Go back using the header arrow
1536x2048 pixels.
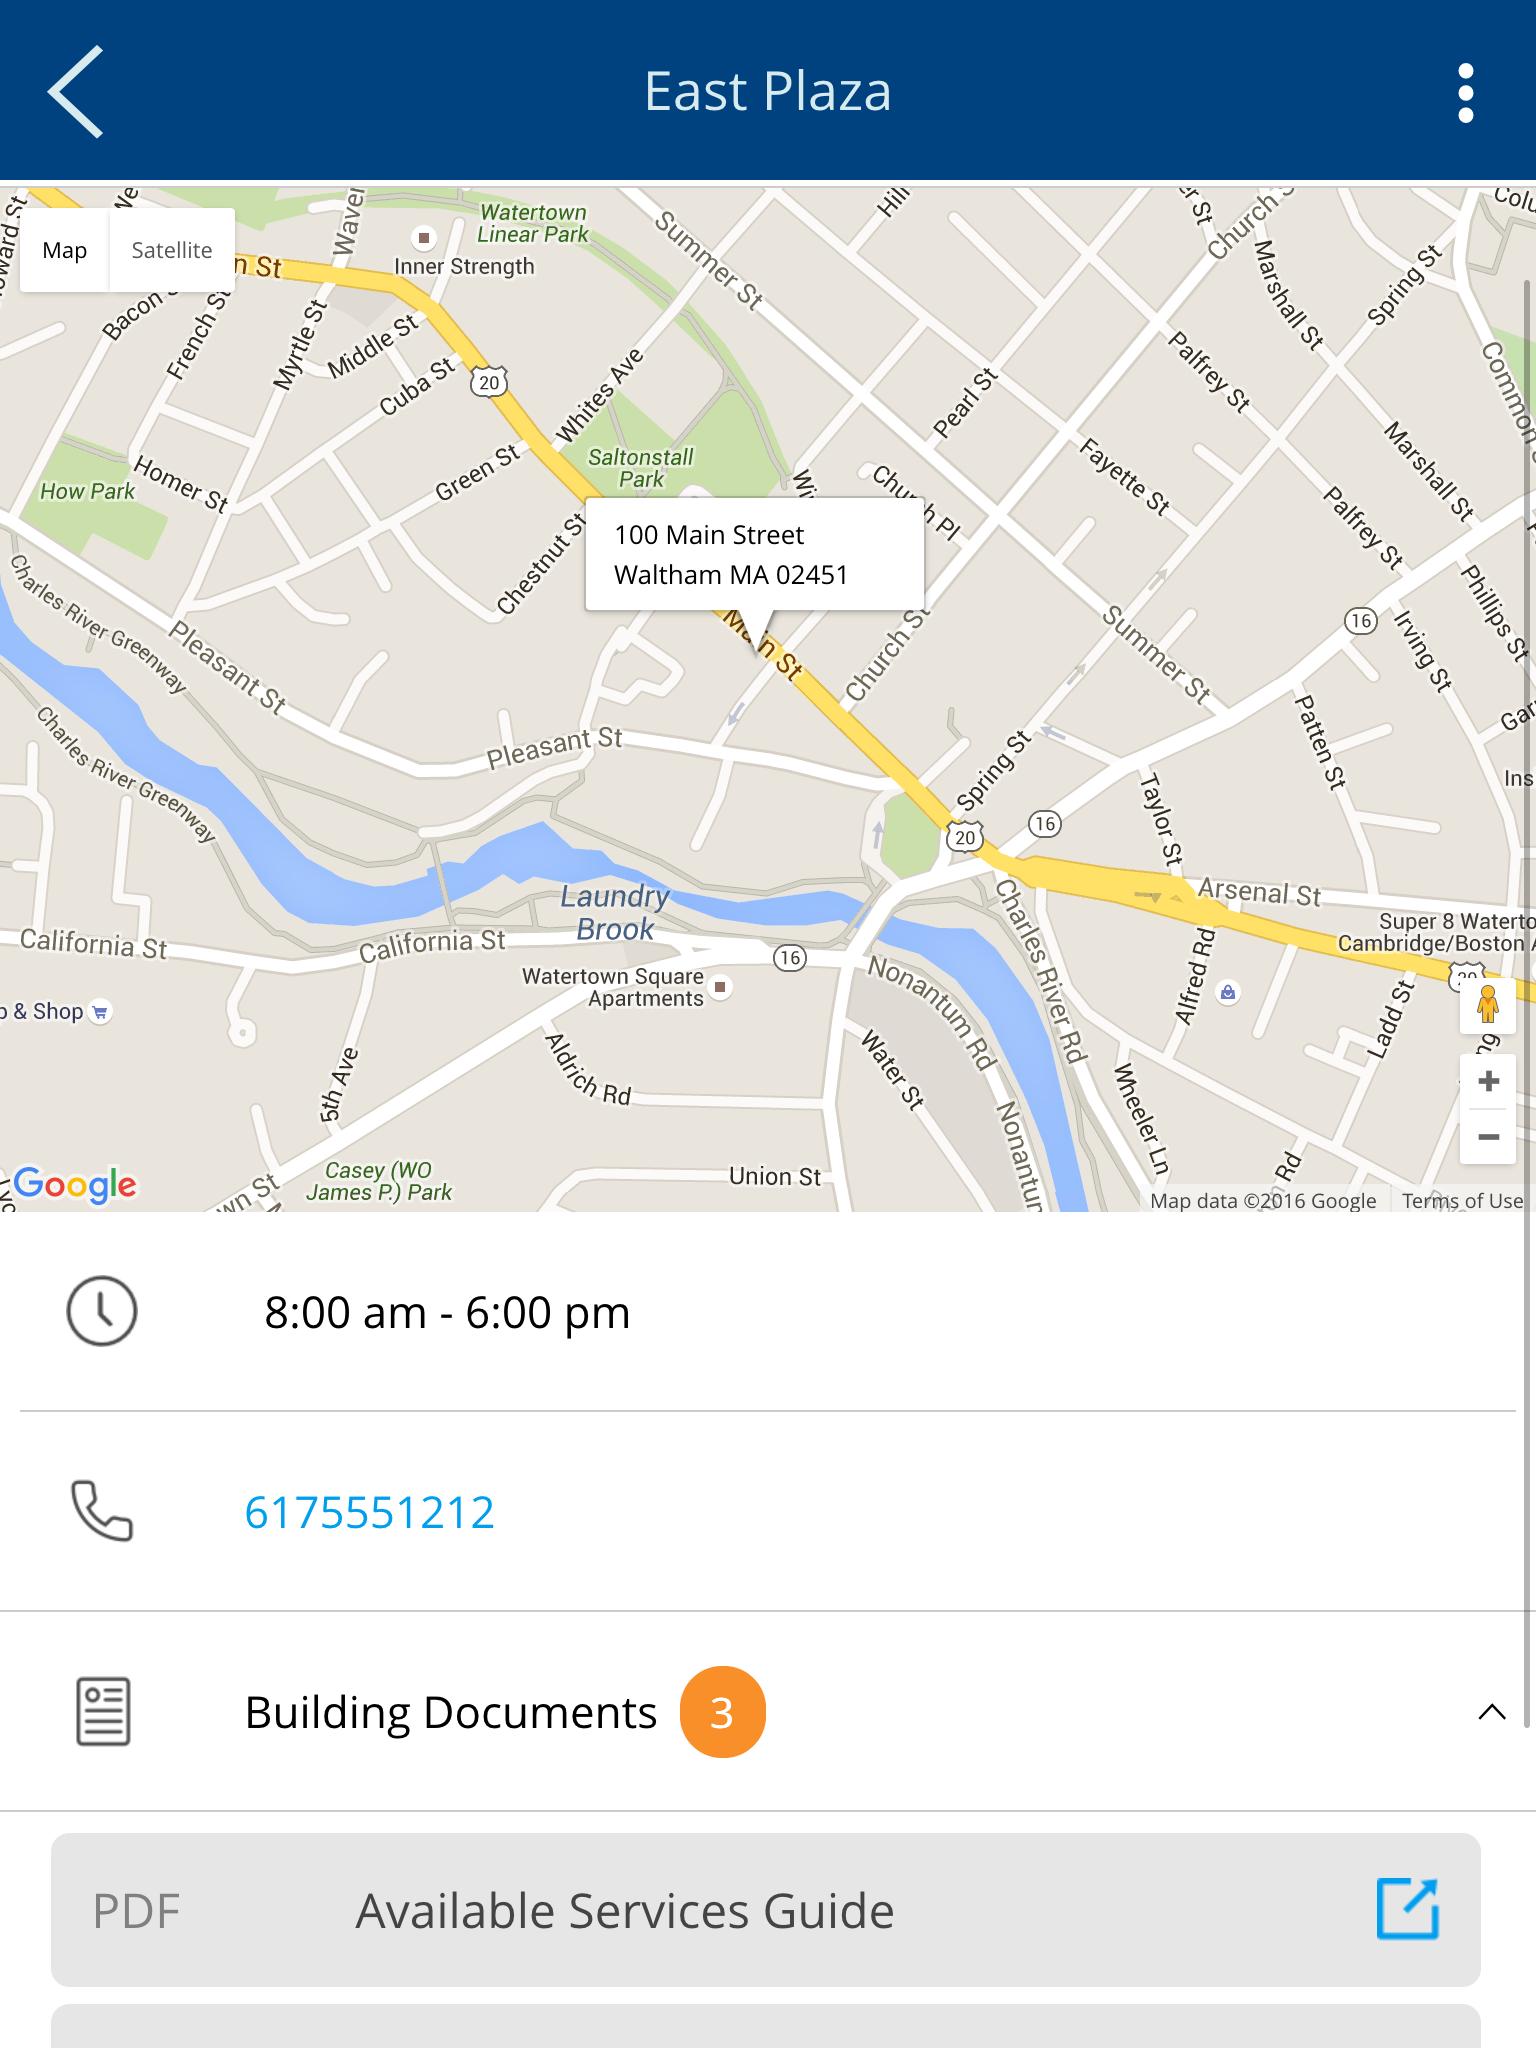click(75, 91)
